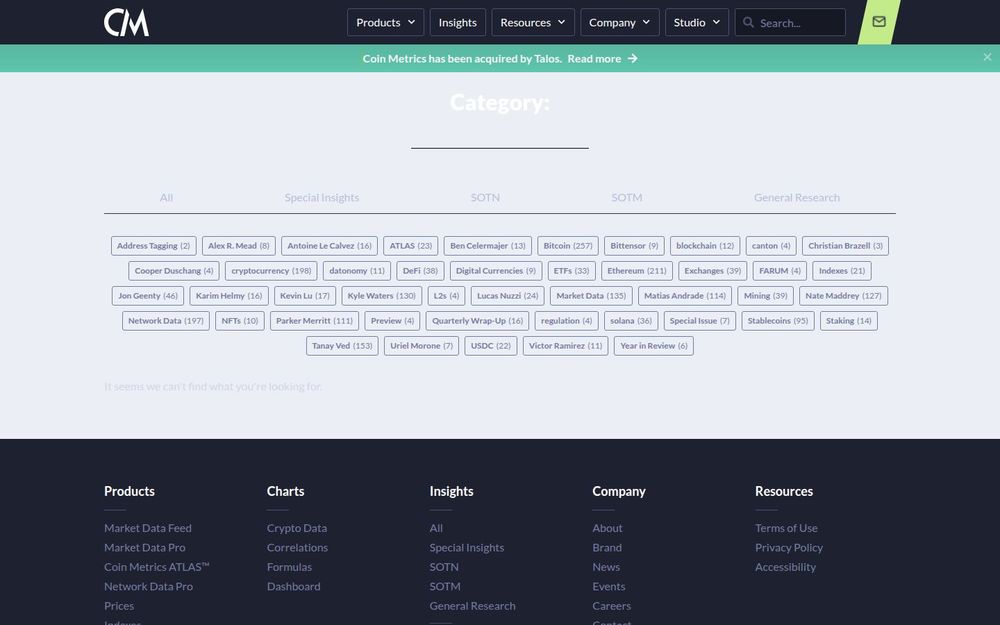The height and width of the screenshot is (625, 1000).
Task: Select the Market Data (135) tag
Action: click(x=591, y=296)
